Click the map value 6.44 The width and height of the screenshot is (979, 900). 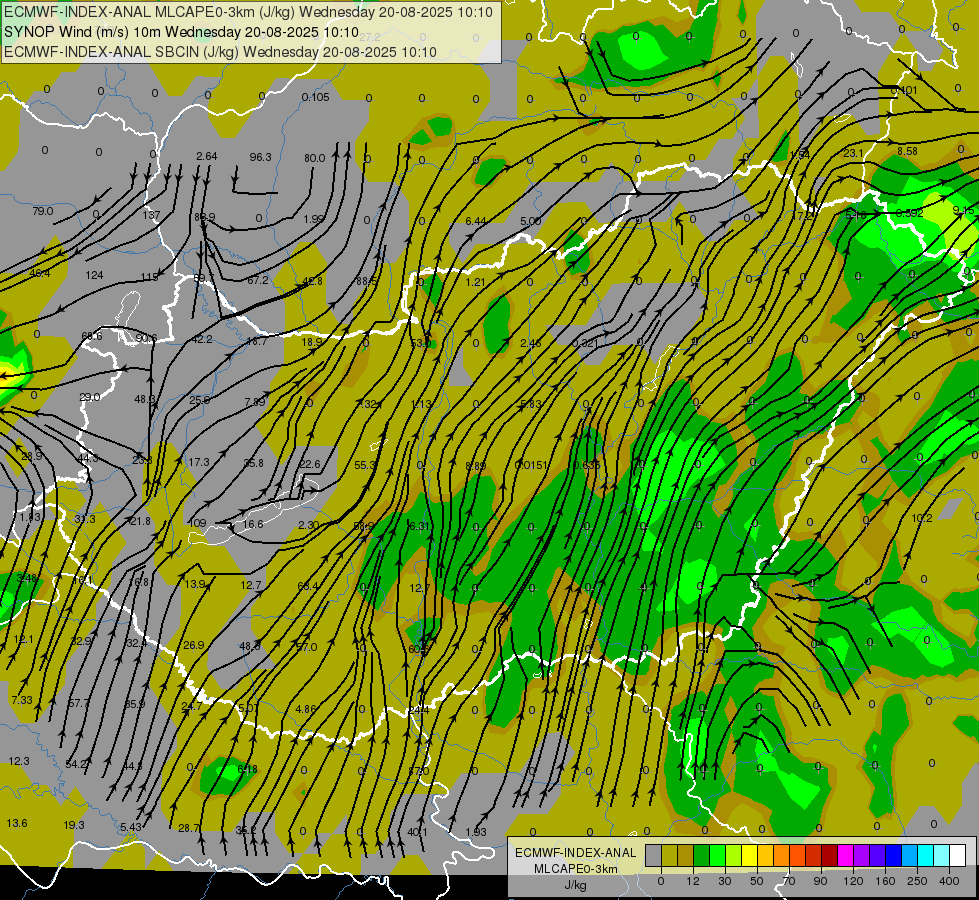pos(476,221)
